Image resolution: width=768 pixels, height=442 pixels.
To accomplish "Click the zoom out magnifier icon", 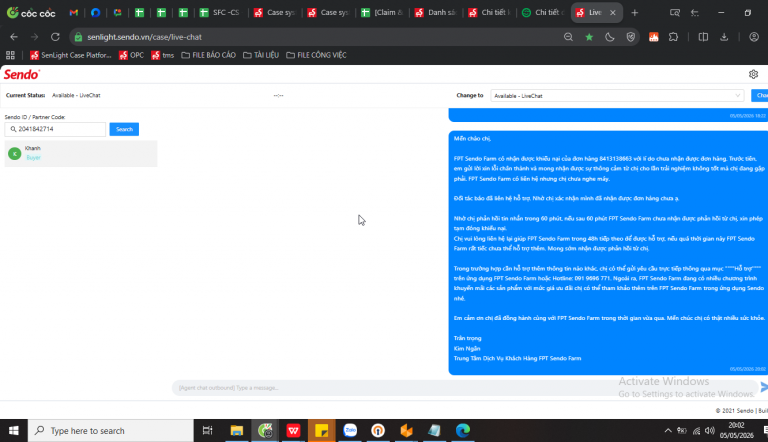I will (x=568, y=37).
